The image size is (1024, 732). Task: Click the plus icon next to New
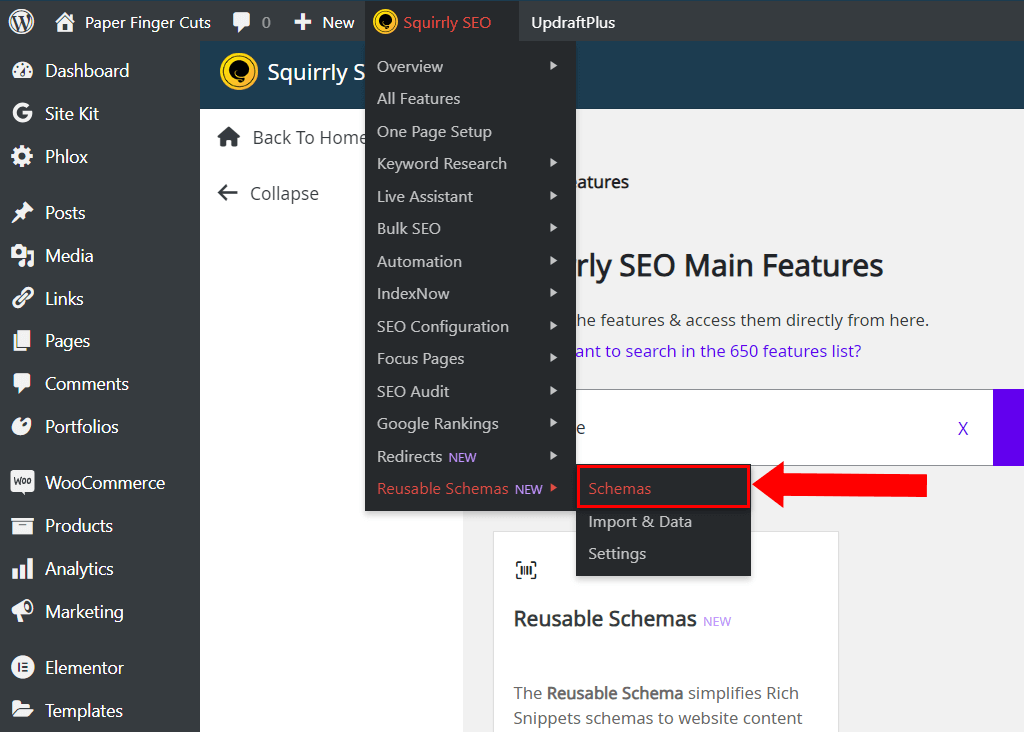[302, 22]
